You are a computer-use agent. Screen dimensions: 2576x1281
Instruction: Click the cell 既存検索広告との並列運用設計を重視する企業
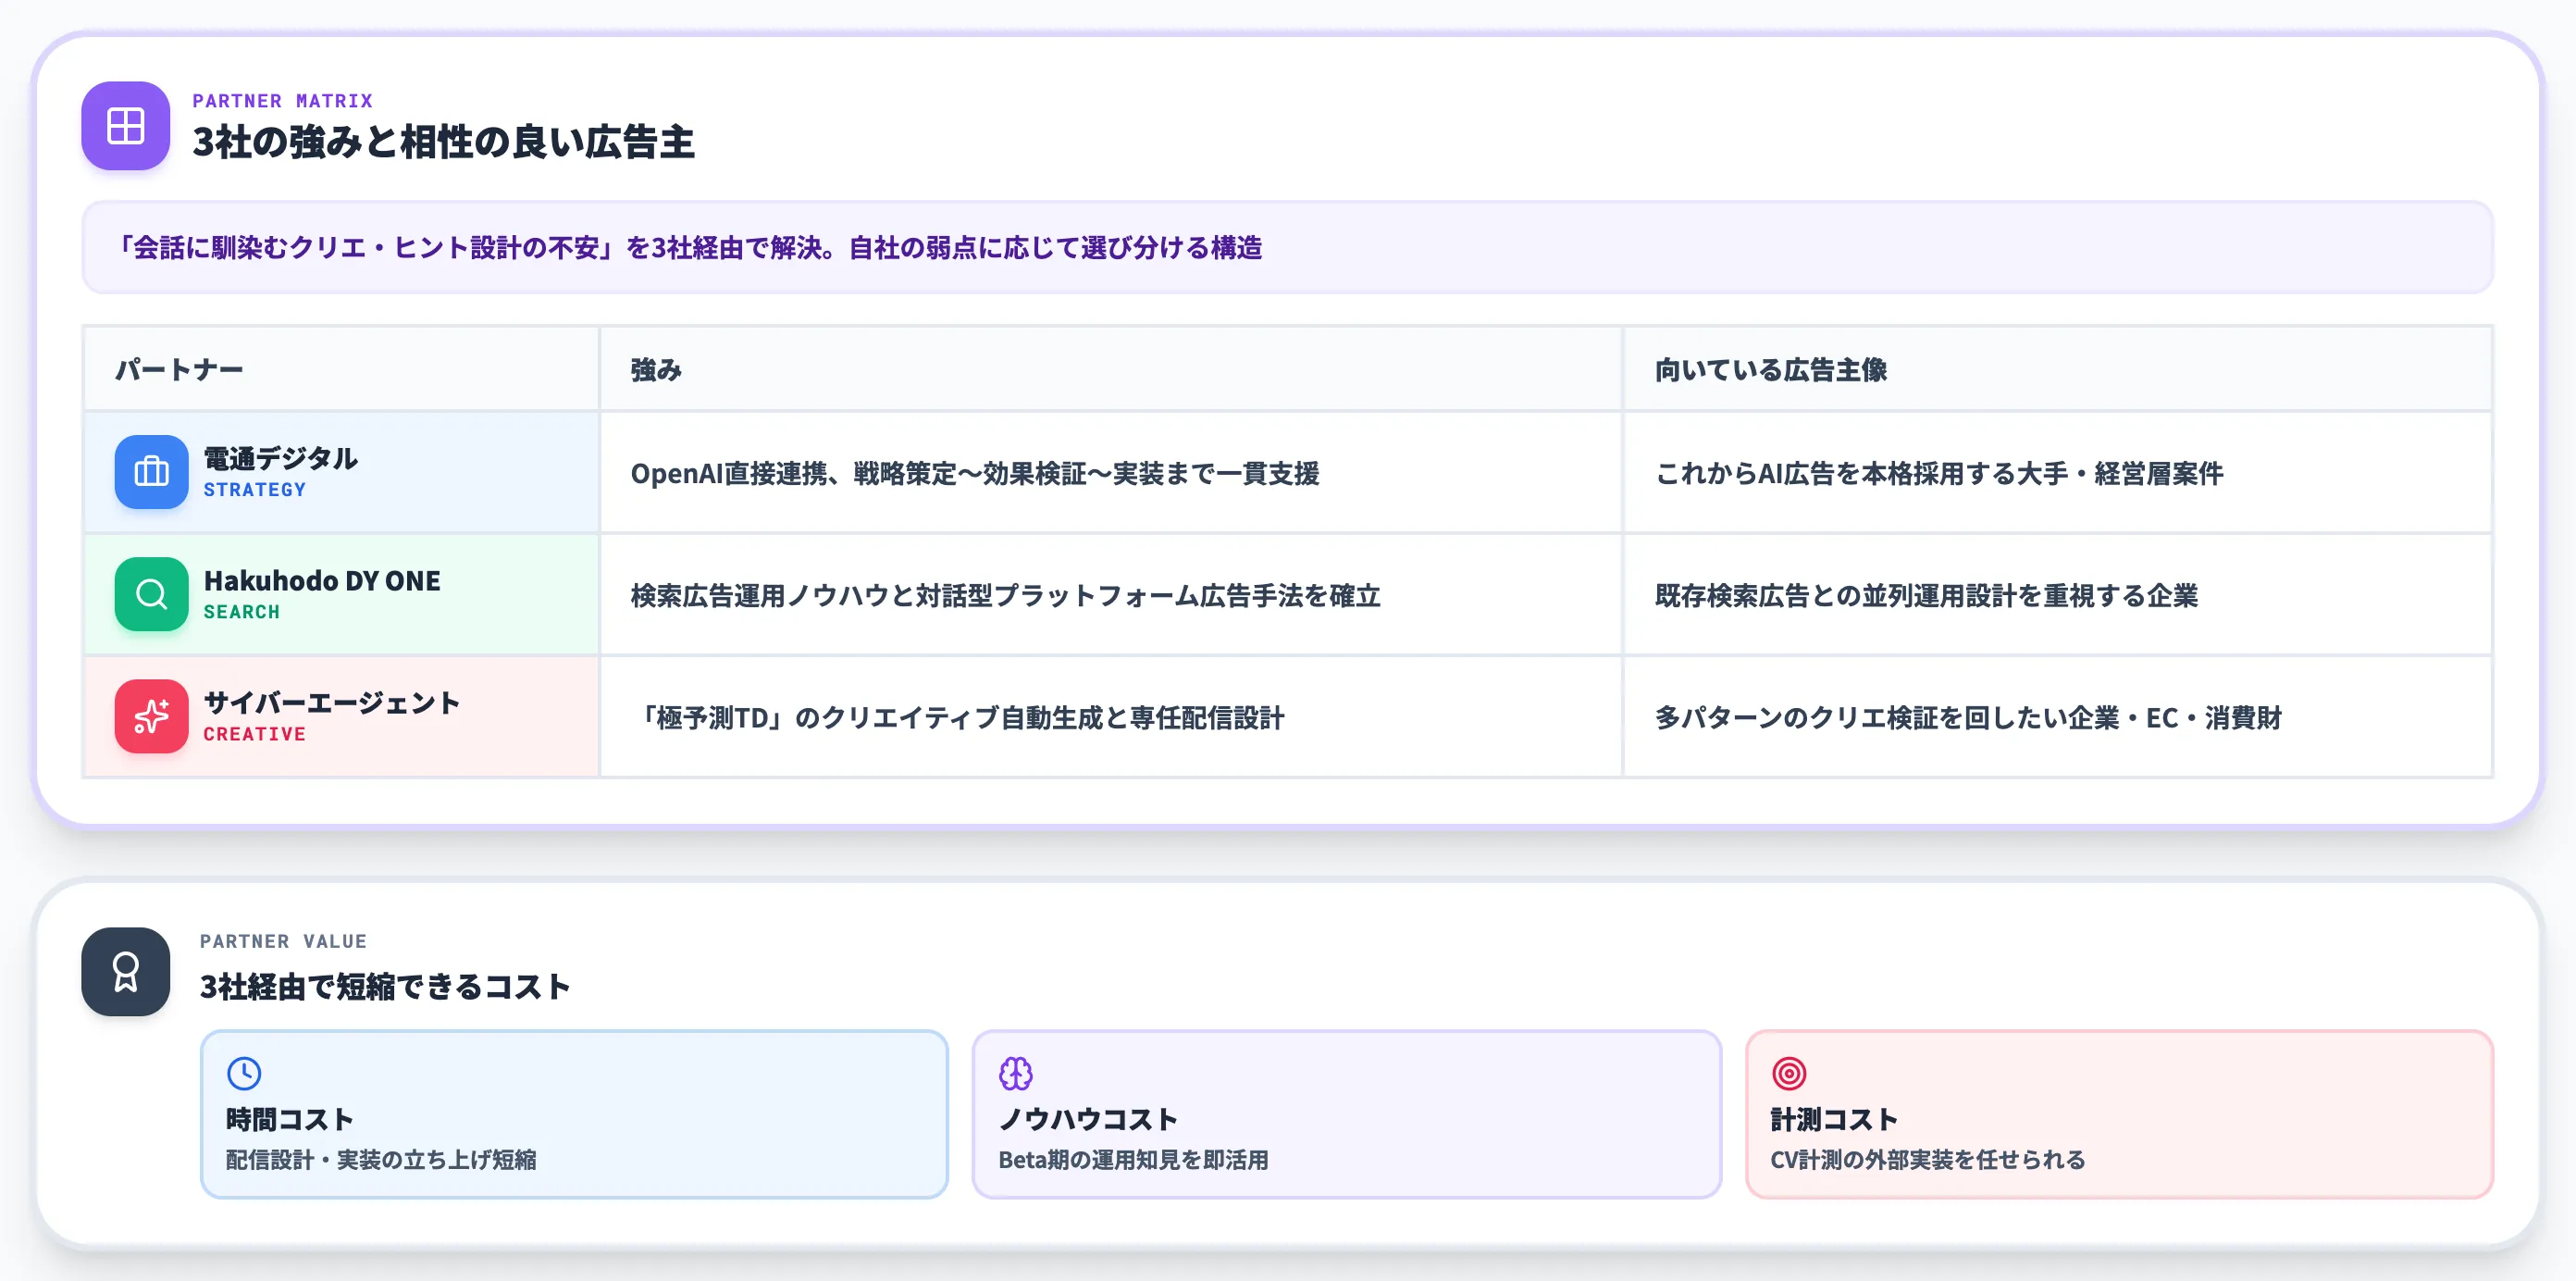(2058, 595)
